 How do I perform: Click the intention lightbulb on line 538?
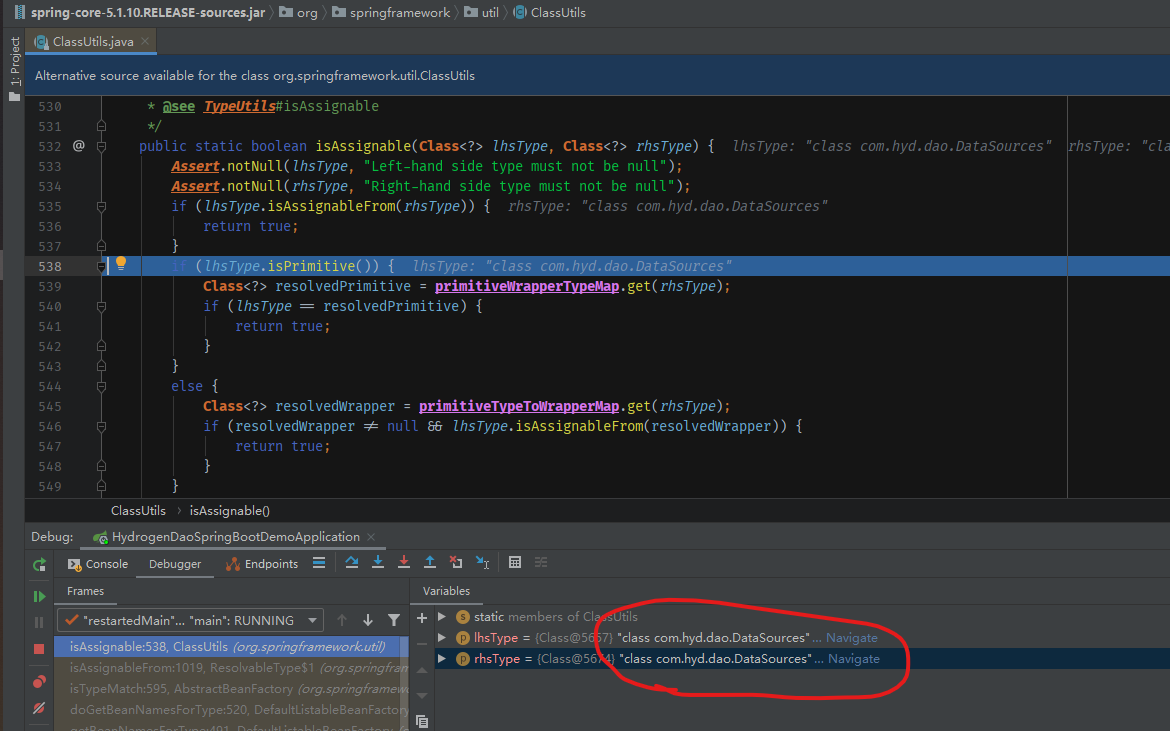pyautogui.click(x=121, y=263)
